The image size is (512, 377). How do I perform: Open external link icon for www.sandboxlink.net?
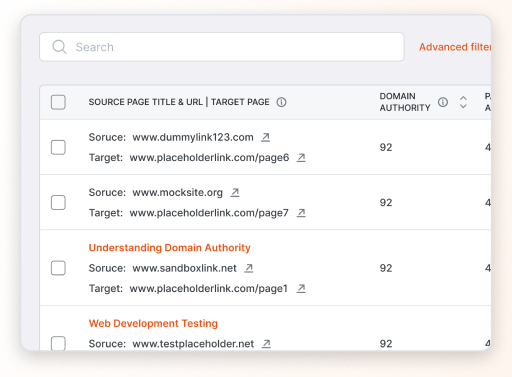click(x=249, y=268)
